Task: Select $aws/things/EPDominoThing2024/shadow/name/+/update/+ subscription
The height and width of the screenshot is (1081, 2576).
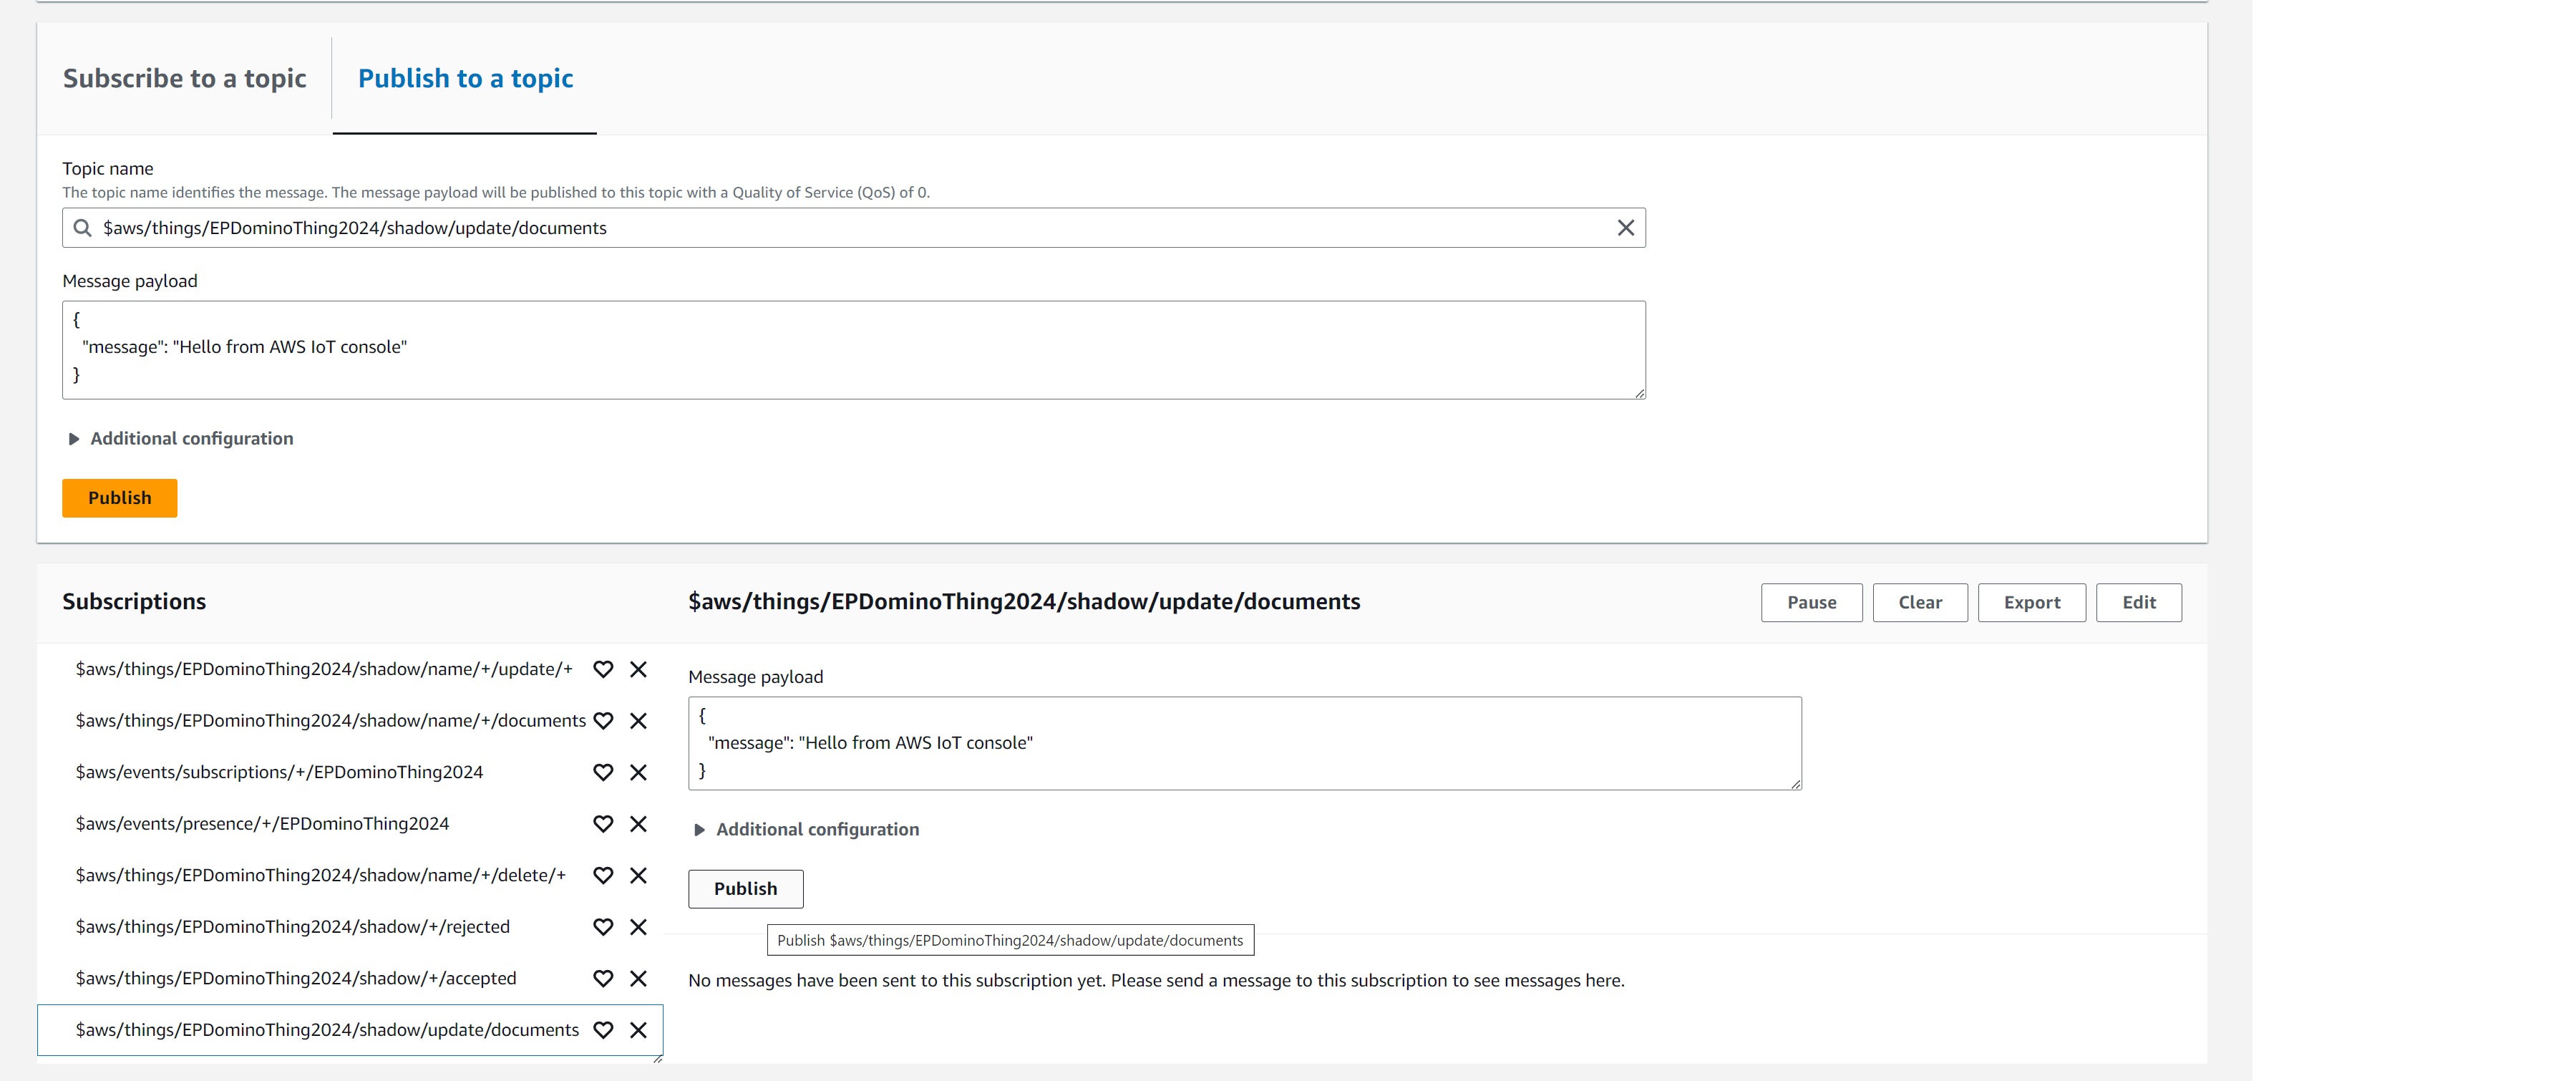Action: pyautogui.click(x=324, y=669)
